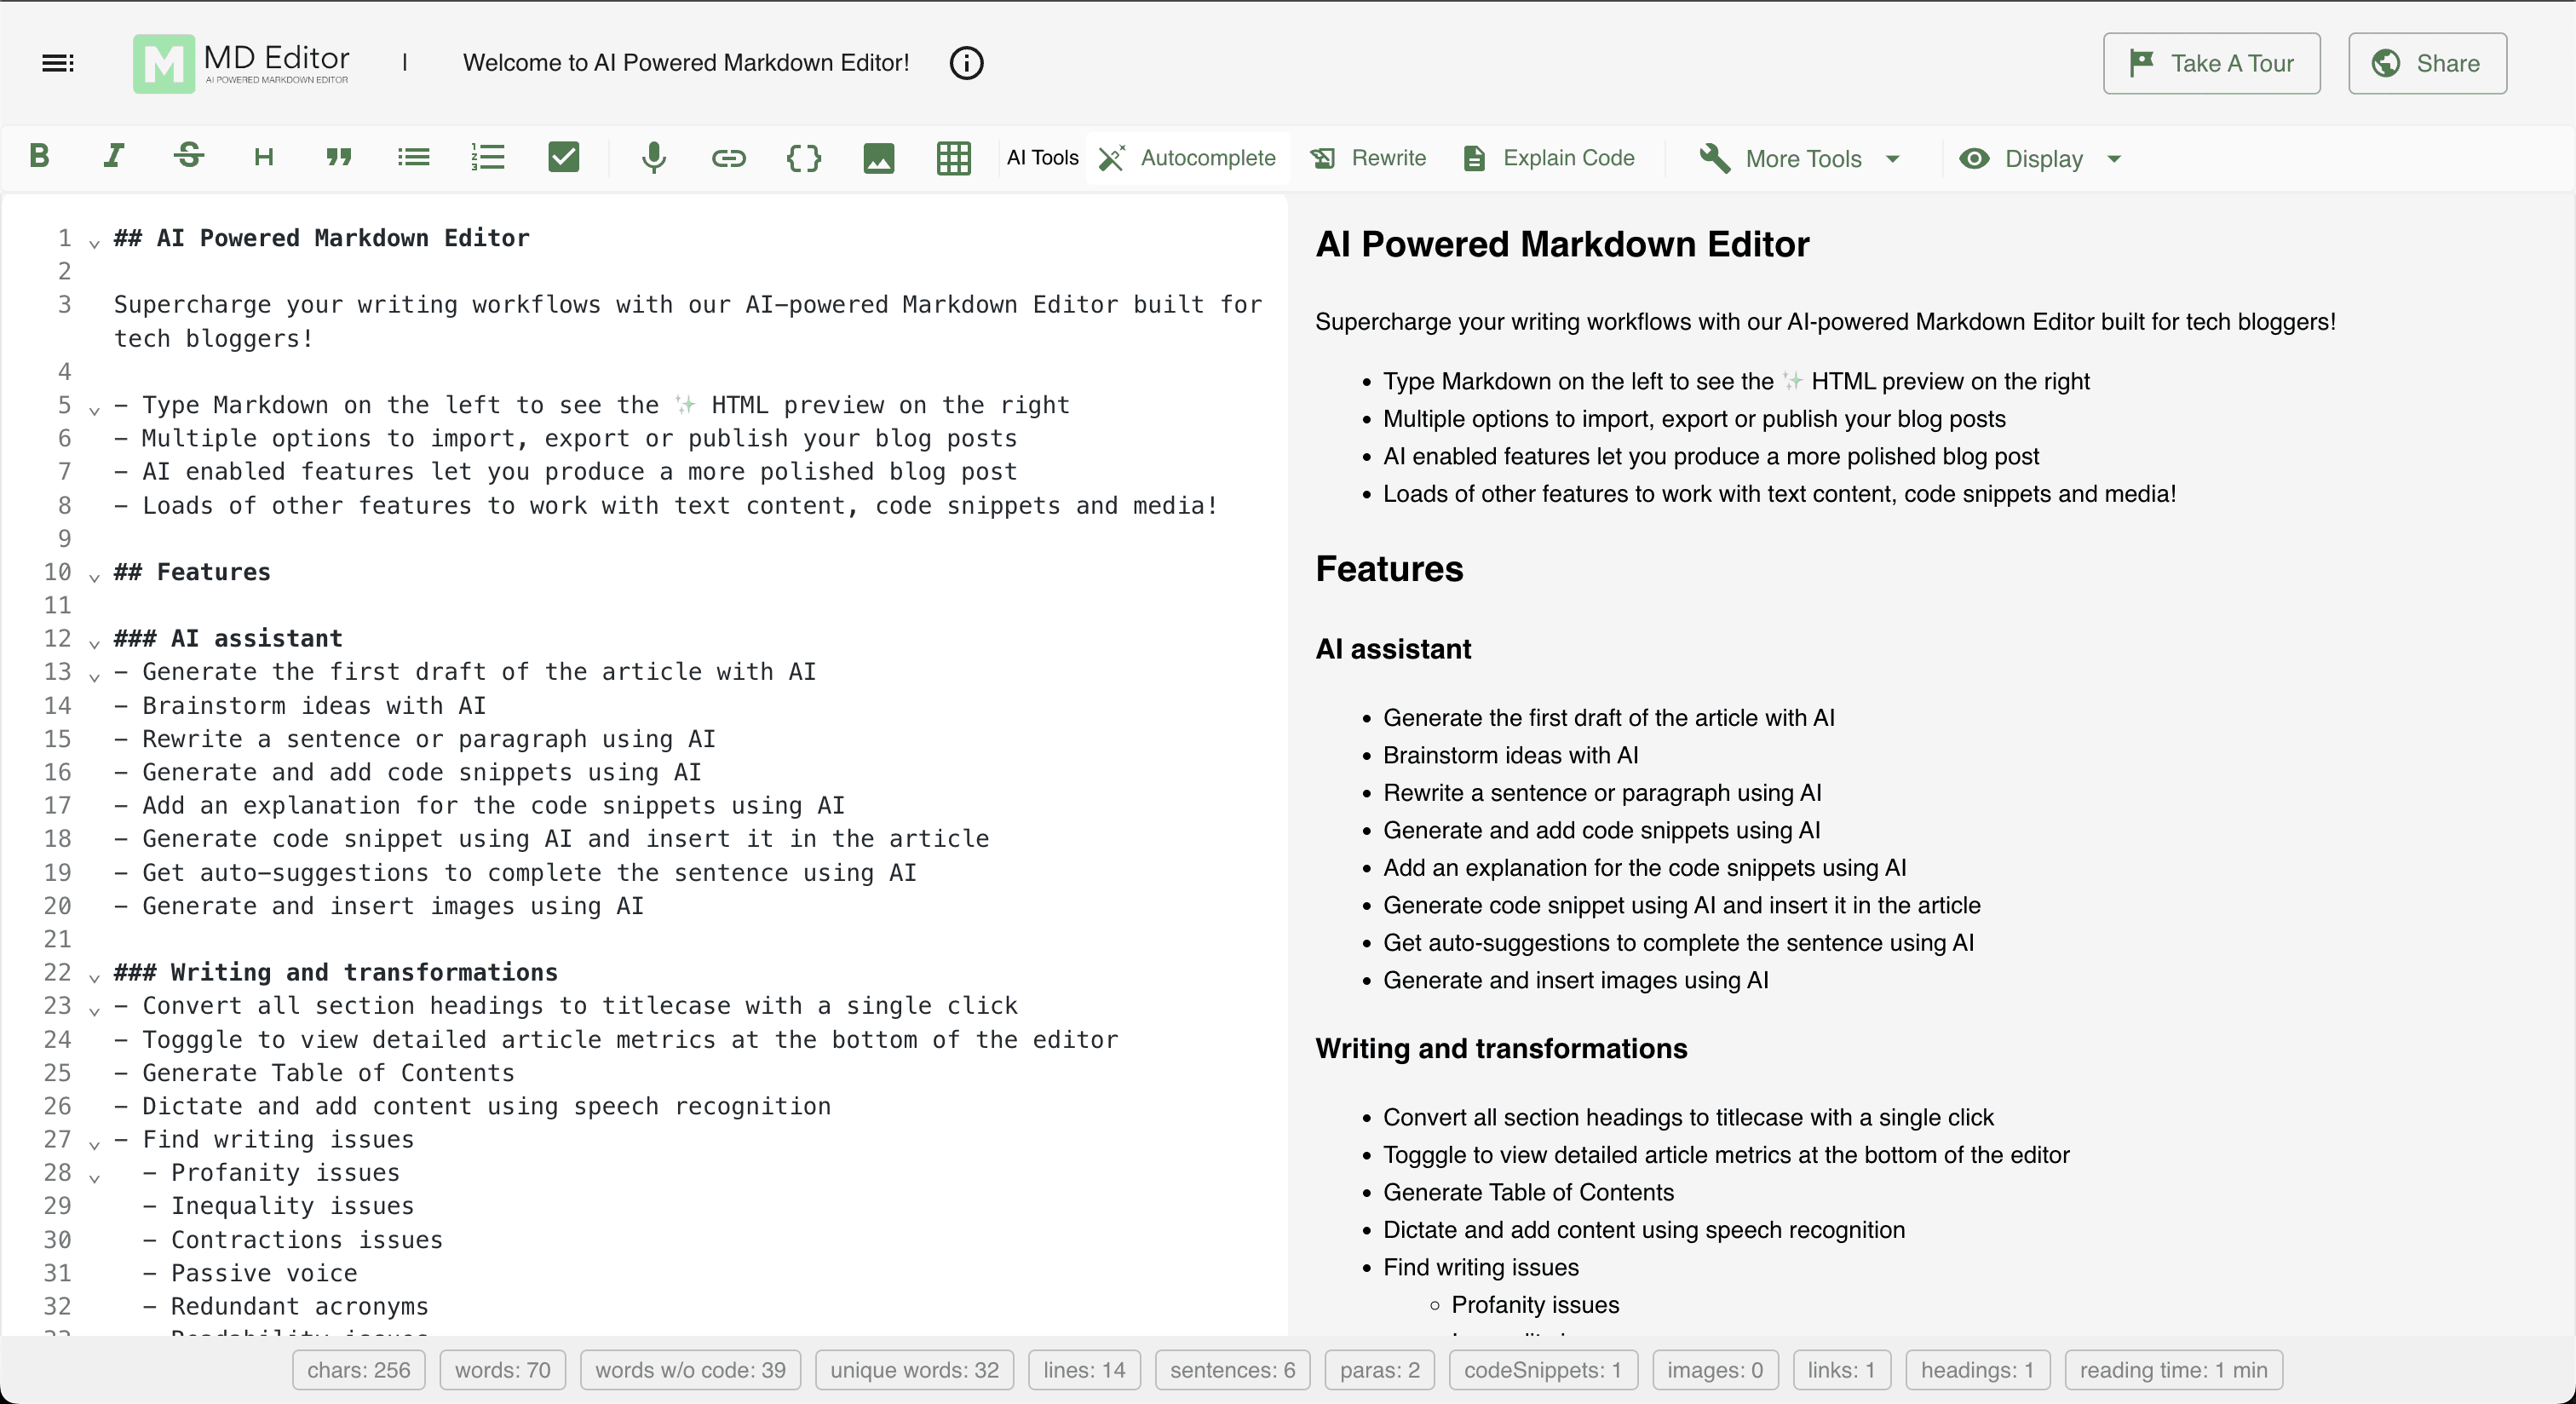This screenshot has width=2576, height=1404.
Task: Insert a task list checkbox
Action: coord(564,157)
